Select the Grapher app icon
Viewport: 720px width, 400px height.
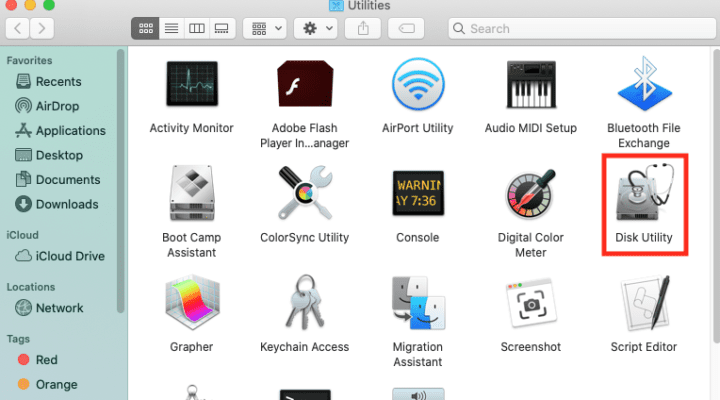[192, 303]
